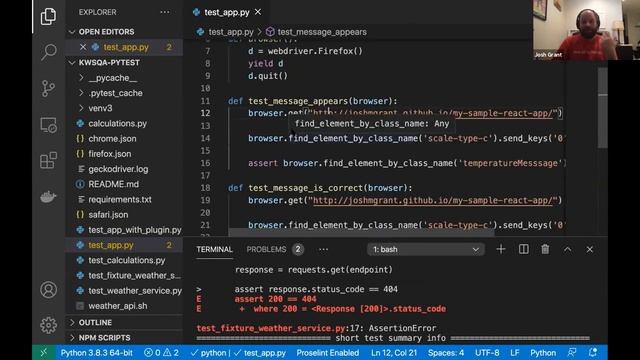640x360 pixels.
Task: Open notifications bell in status bar
Action: (592, 353)
